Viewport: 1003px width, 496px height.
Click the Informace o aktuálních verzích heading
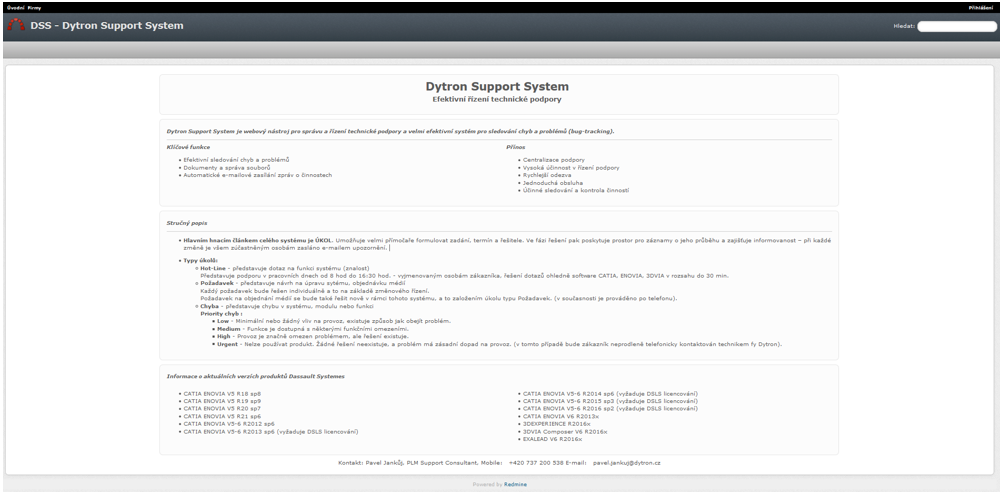click(255, 376)
